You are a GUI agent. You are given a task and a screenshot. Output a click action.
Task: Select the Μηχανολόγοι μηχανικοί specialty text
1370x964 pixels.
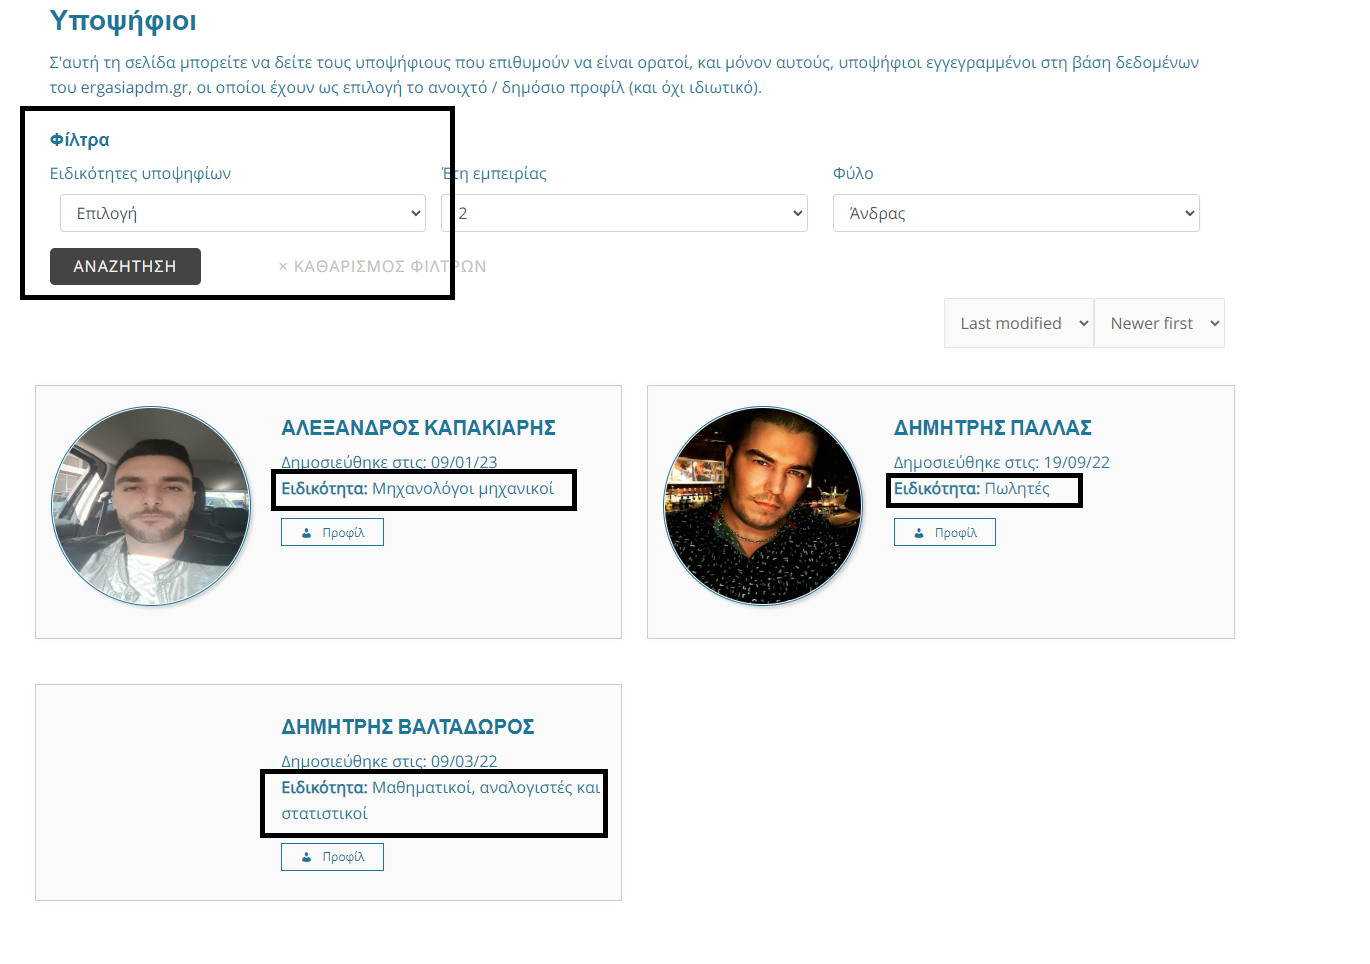(x=462, y=489)
